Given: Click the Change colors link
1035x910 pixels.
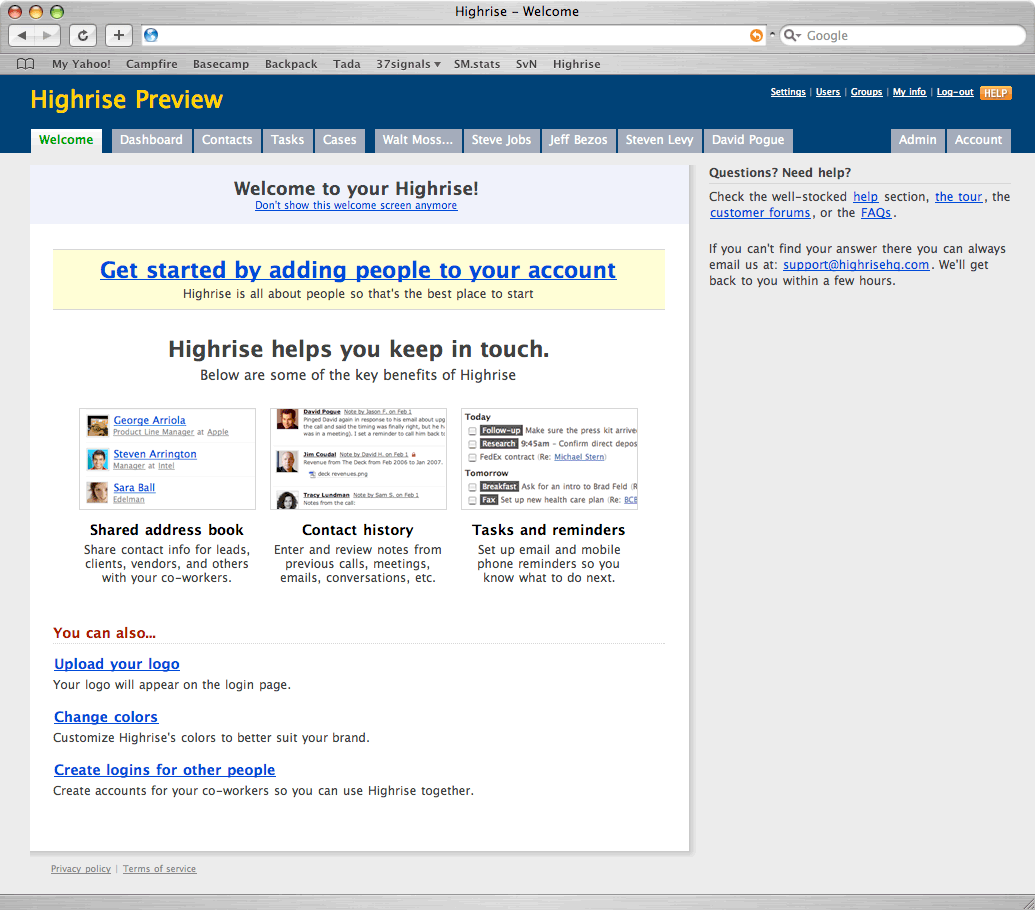Looking at the screenshot, I should 106,717.
